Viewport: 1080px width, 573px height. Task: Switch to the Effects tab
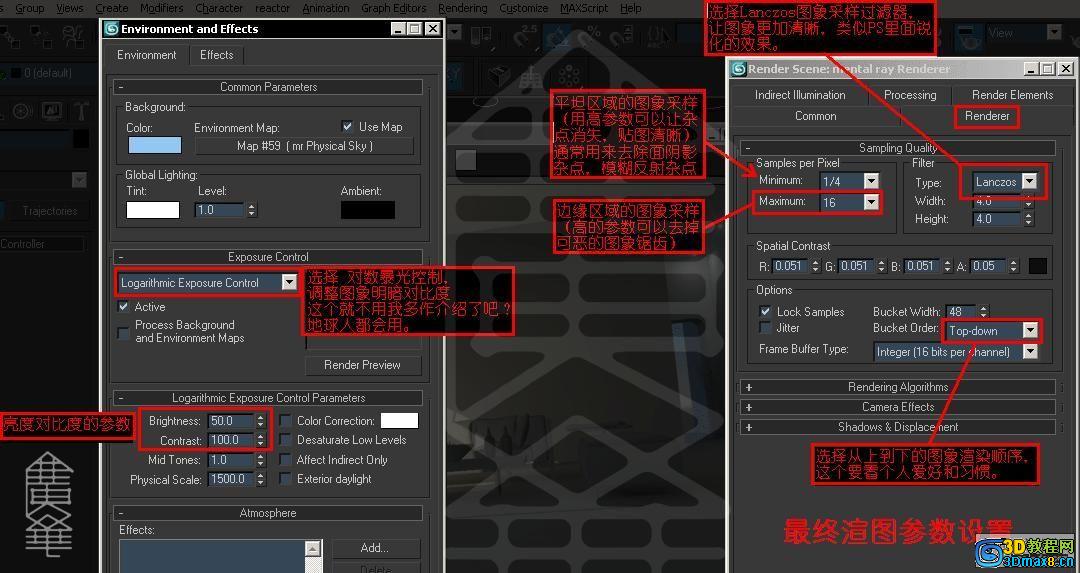pos(216,55)
